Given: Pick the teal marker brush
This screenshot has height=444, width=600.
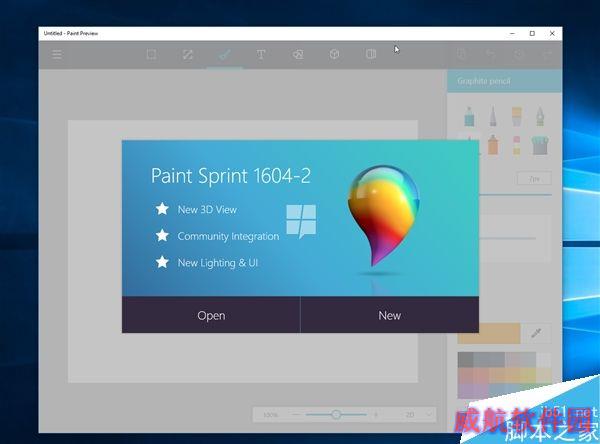Looking at the screenshot, I should coord(469,116).
